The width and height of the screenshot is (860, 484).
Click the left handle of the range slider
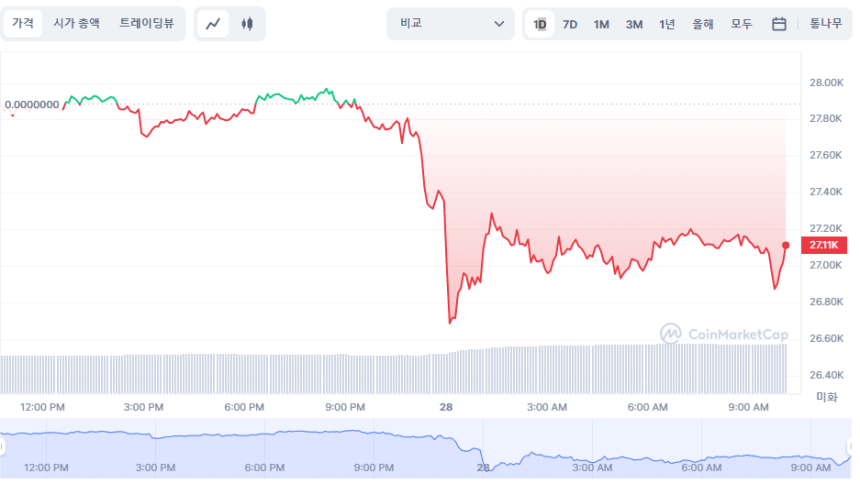pos(3,449)
